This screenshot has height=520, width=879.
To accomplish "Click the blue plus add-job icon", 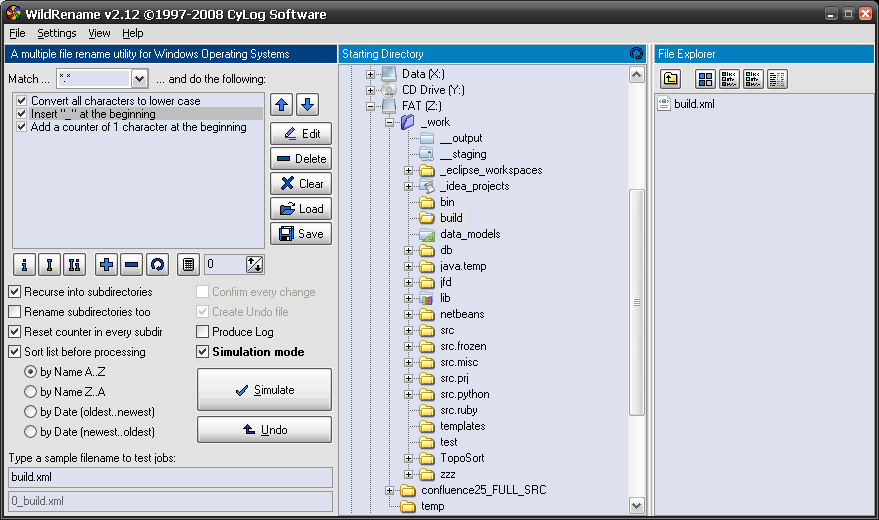I will (x=107, y=264).
